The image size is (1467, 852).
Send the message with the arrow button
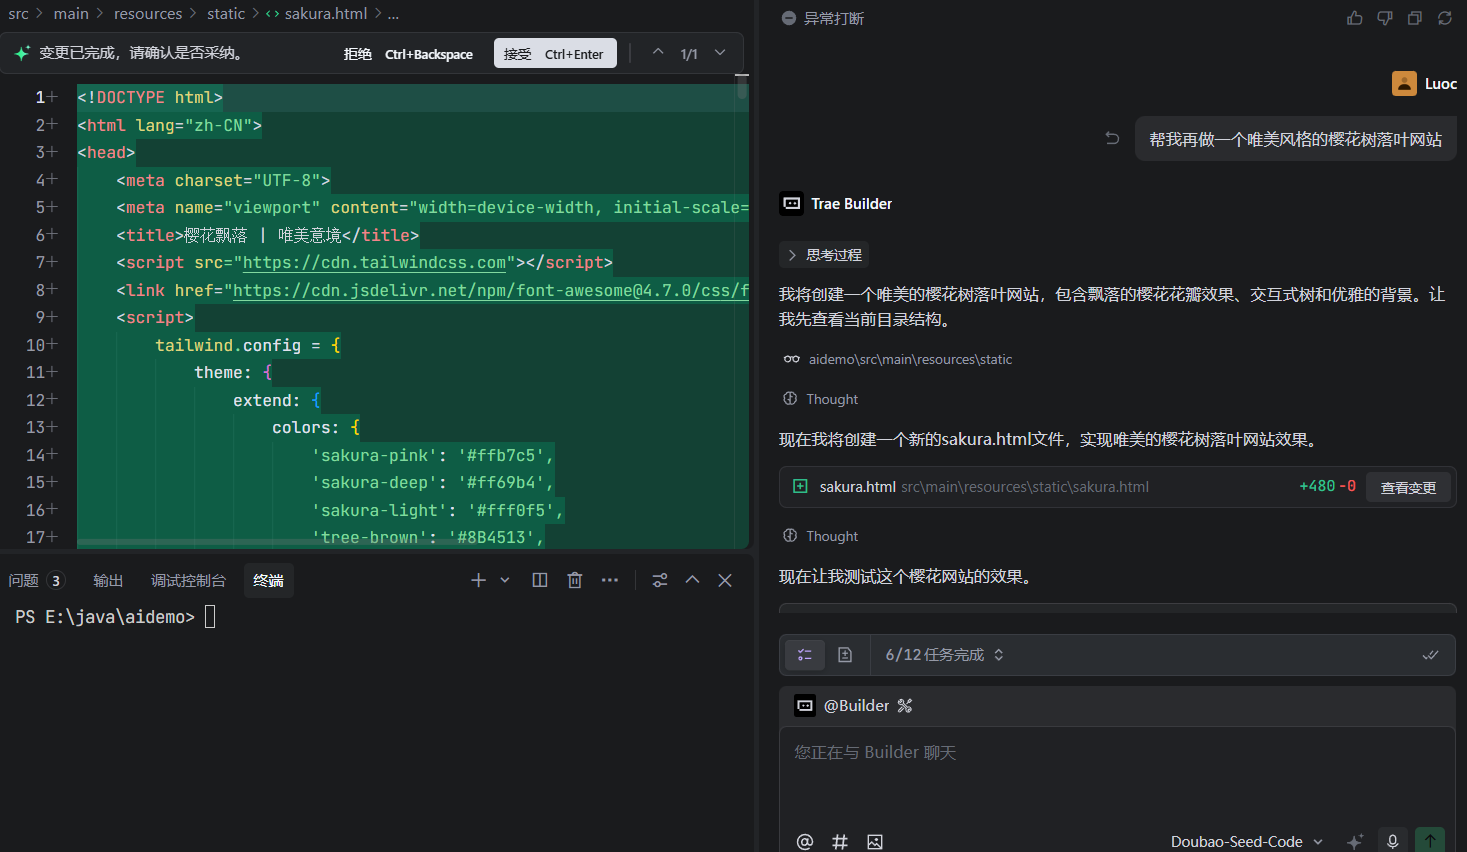[1430, 841]
